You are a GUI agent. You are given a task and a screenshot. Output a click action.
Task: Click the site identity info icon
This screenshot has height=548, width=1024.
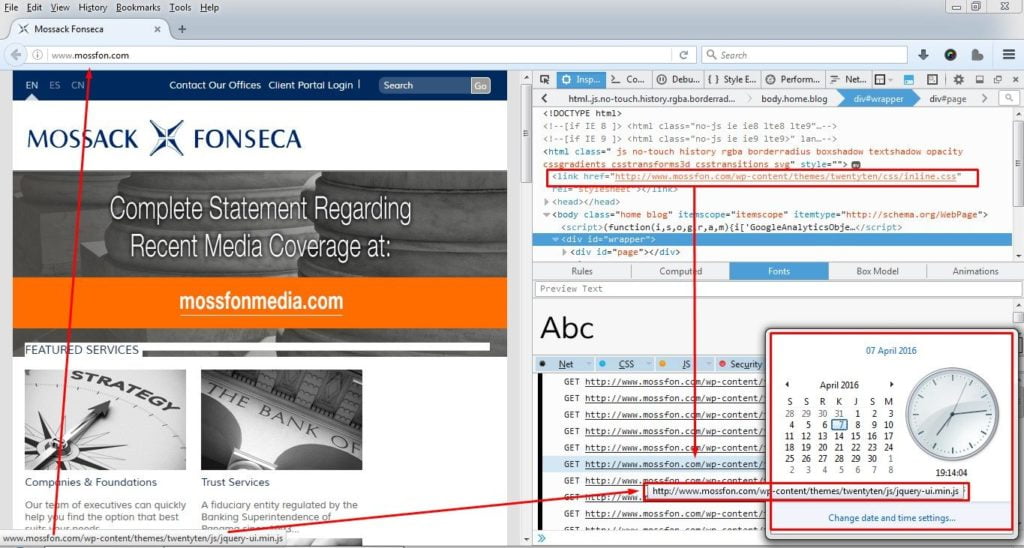(38, 55)
